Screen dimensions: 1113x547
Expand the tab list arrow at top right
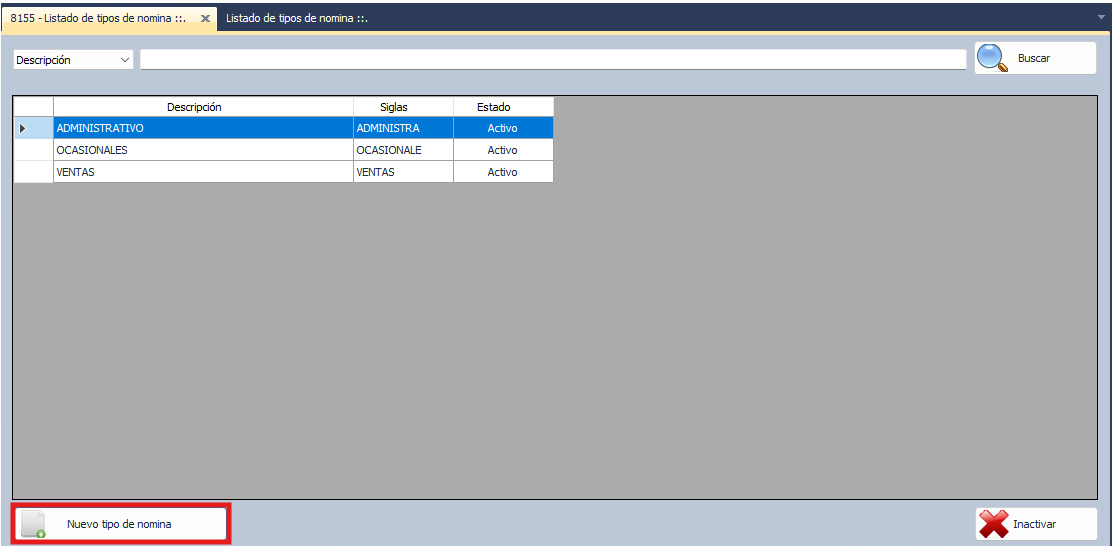[x=1101, y=17]
